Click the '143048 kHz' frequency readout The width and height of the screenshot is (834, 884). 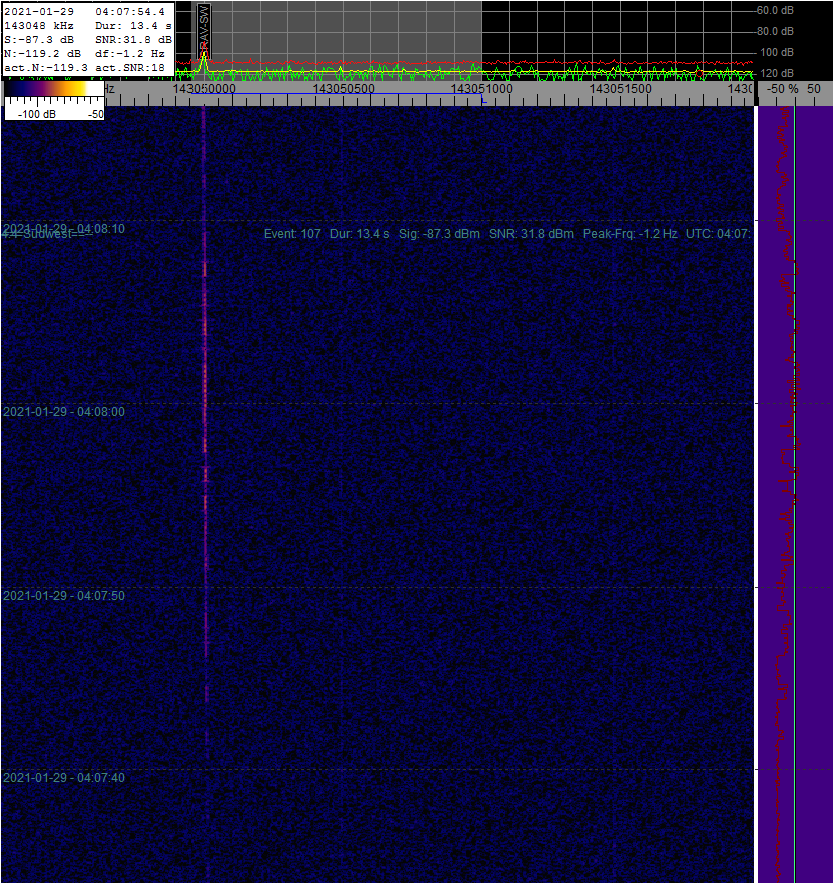39,25
